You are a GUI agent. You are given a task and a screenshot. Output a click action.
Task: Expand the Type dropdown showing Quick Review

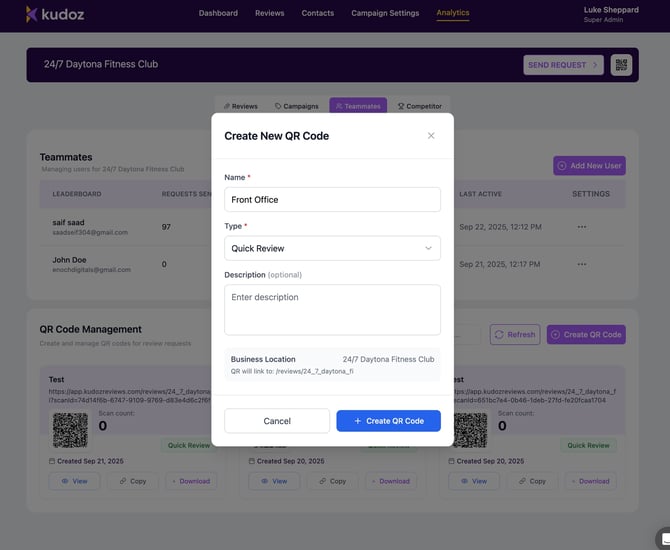(332, 248)
